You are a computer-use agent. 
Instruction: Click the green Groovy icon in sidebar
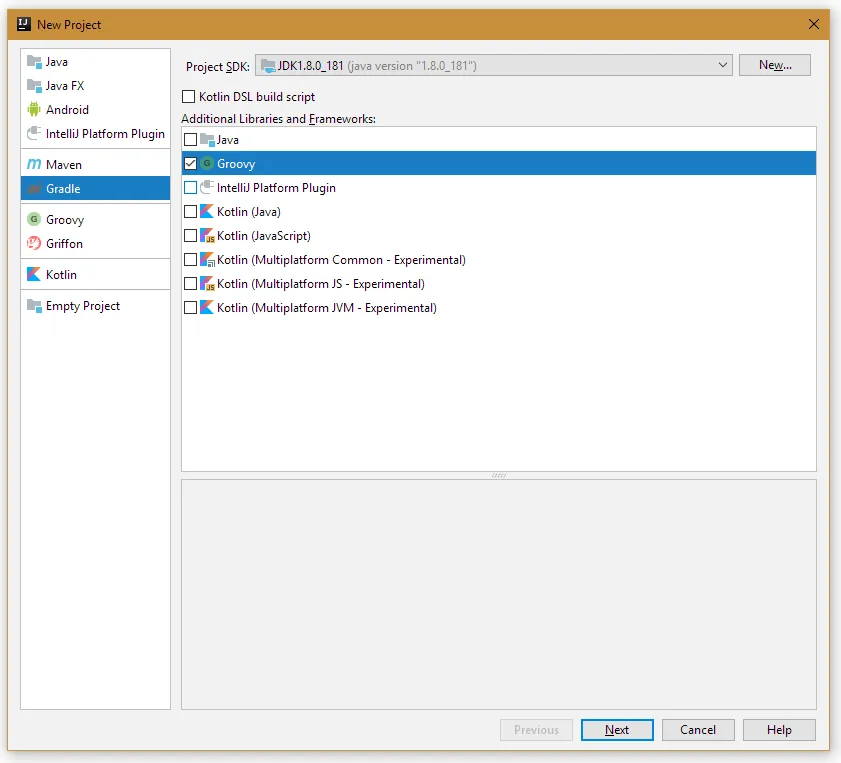click(34, 219)
